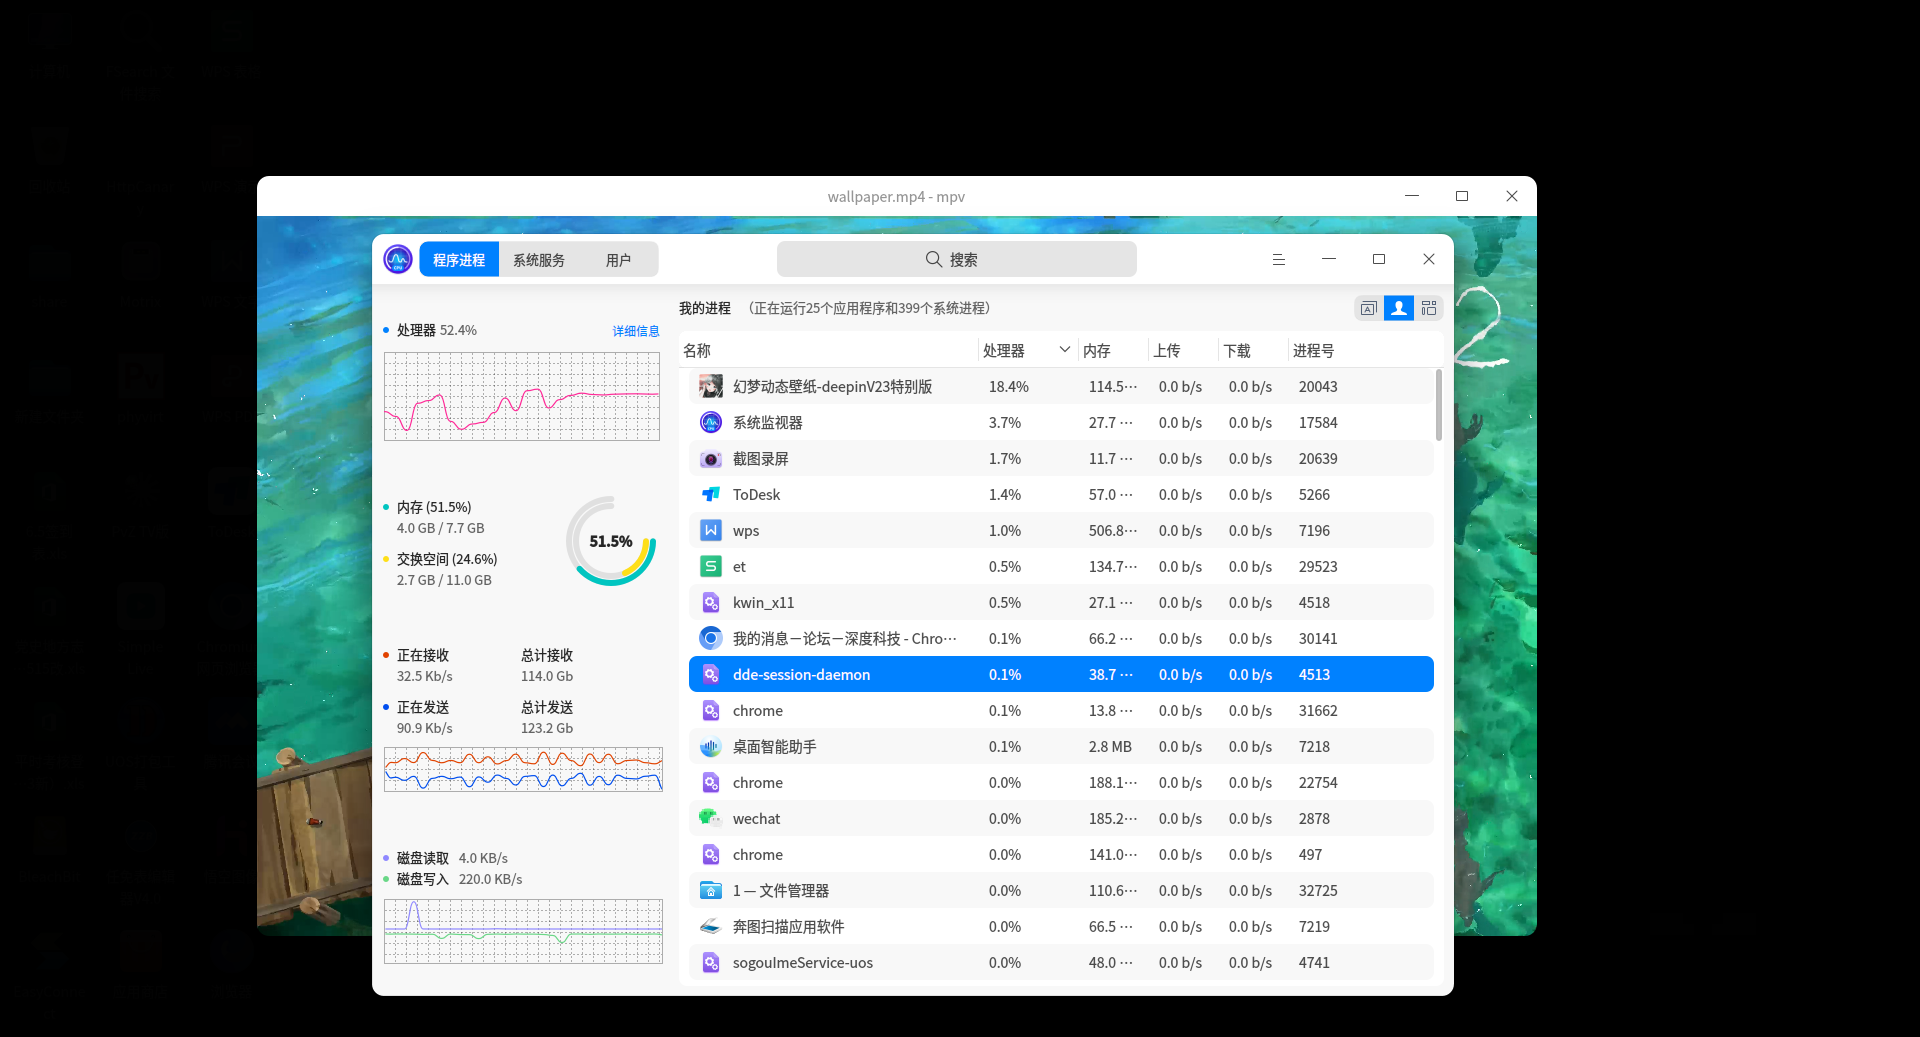Screen dimensions: 1920x1037
Task: Select the wechat process name
Action: pyautogui.click(x=756, y=819)
